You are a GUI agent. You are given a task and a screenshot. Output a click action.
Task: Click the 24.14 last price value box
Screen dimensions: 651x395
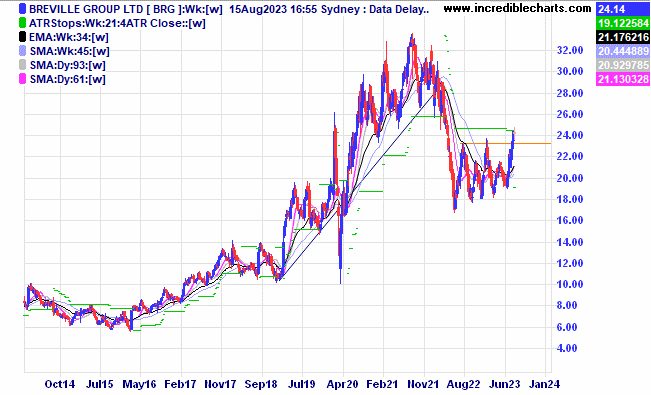pos(623,9)
